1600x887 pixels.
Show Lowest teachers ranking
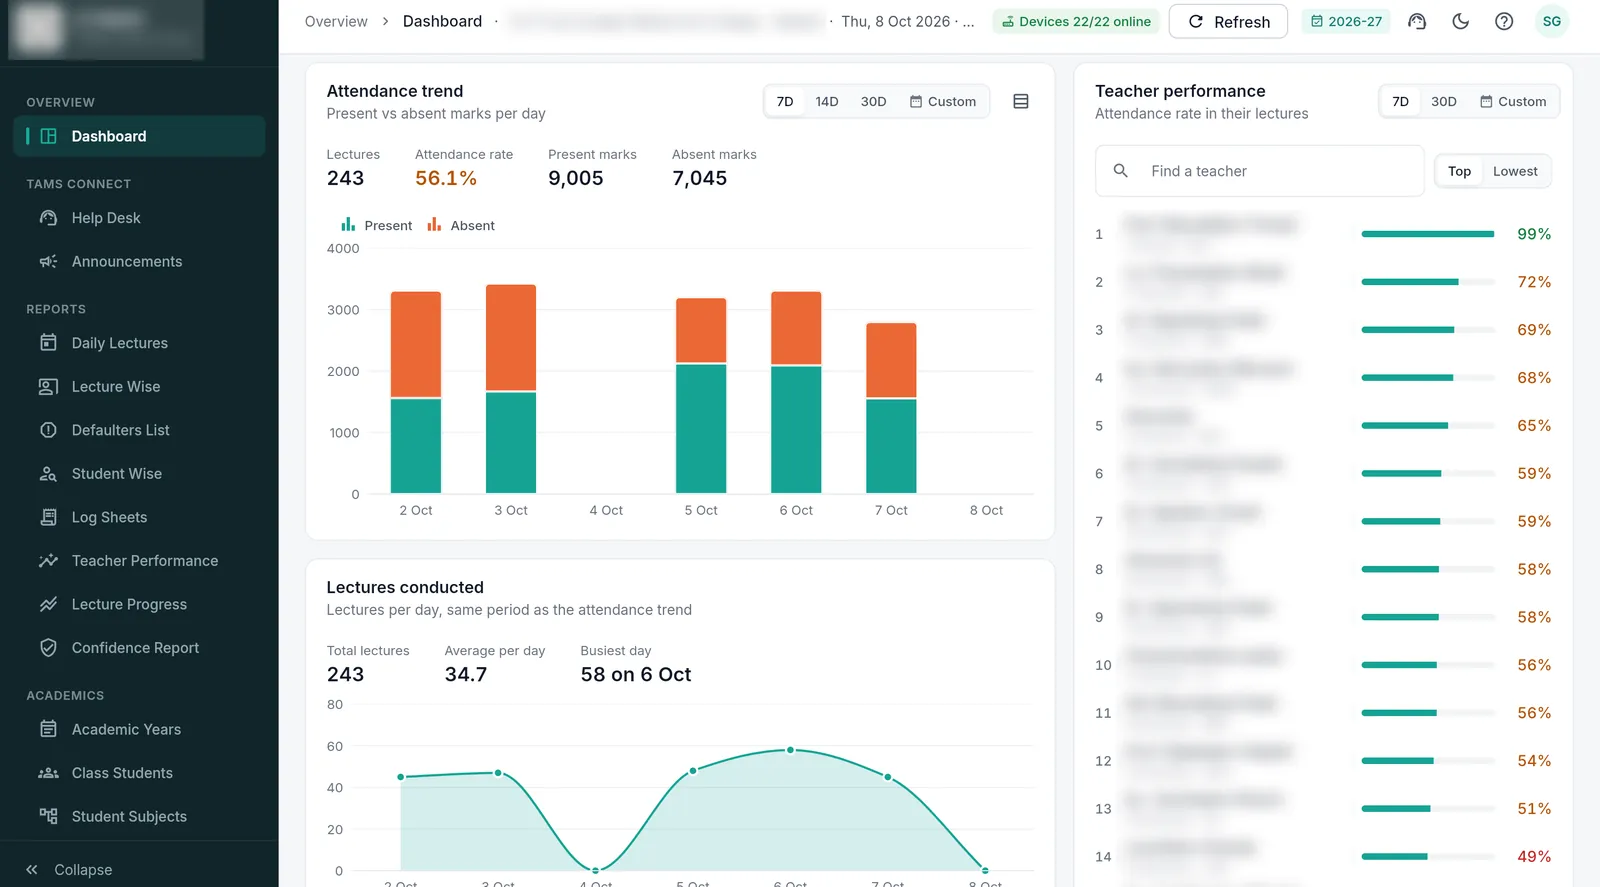(1515, 171)
